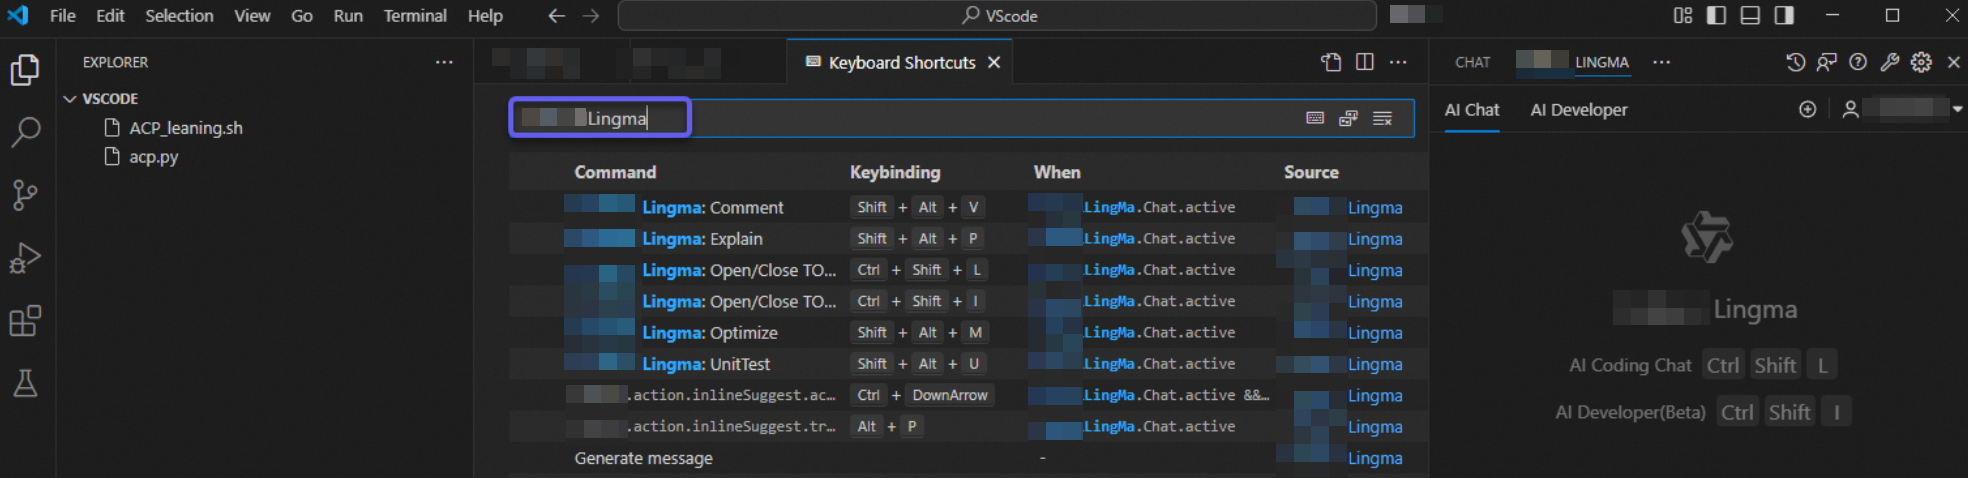Click the Alt + P keybinding cell

pos(886,426)
